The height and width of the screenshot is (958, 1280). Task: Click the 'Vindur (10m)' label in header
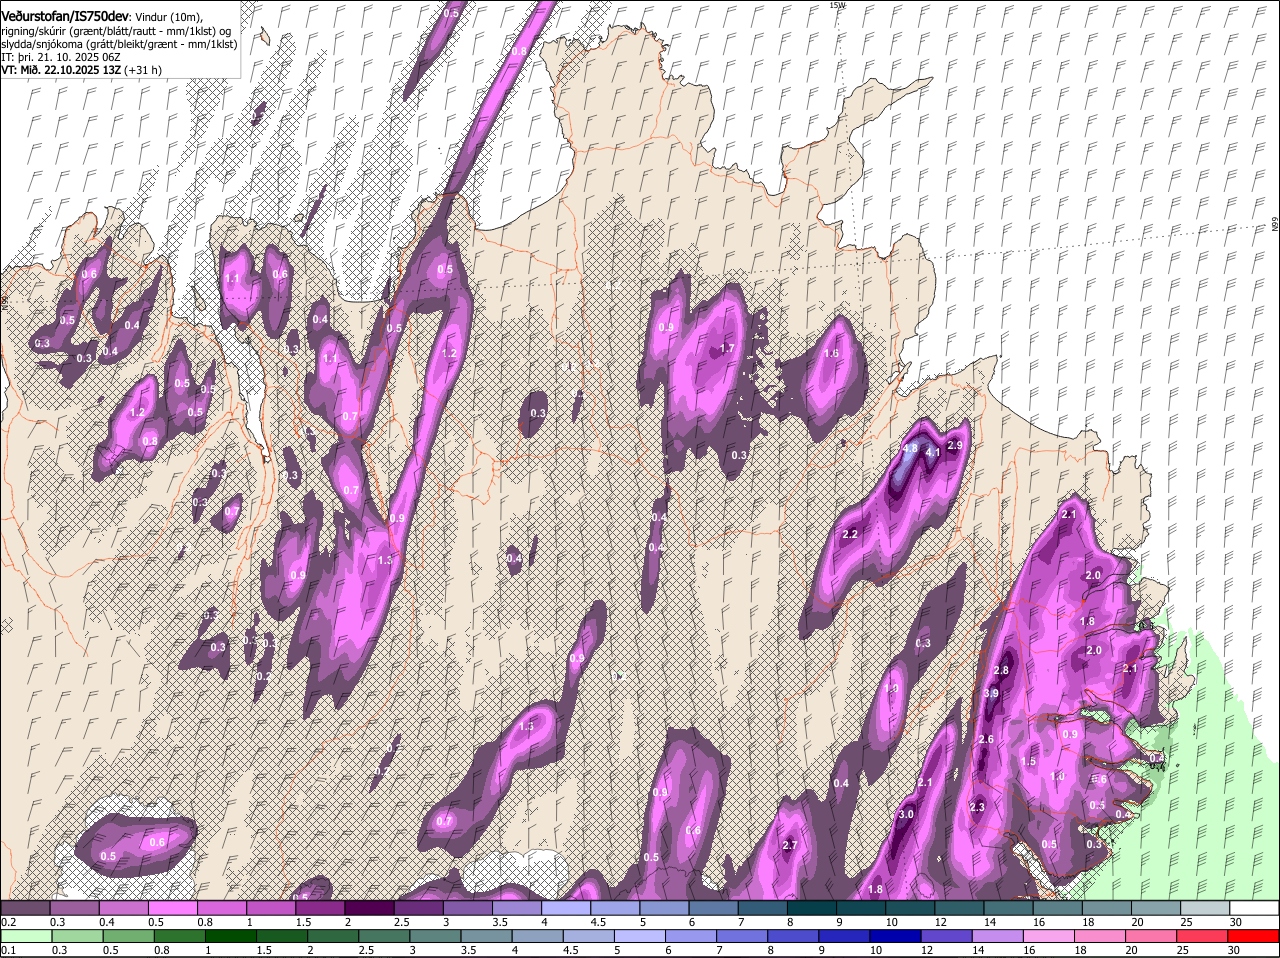pos(169,17)
